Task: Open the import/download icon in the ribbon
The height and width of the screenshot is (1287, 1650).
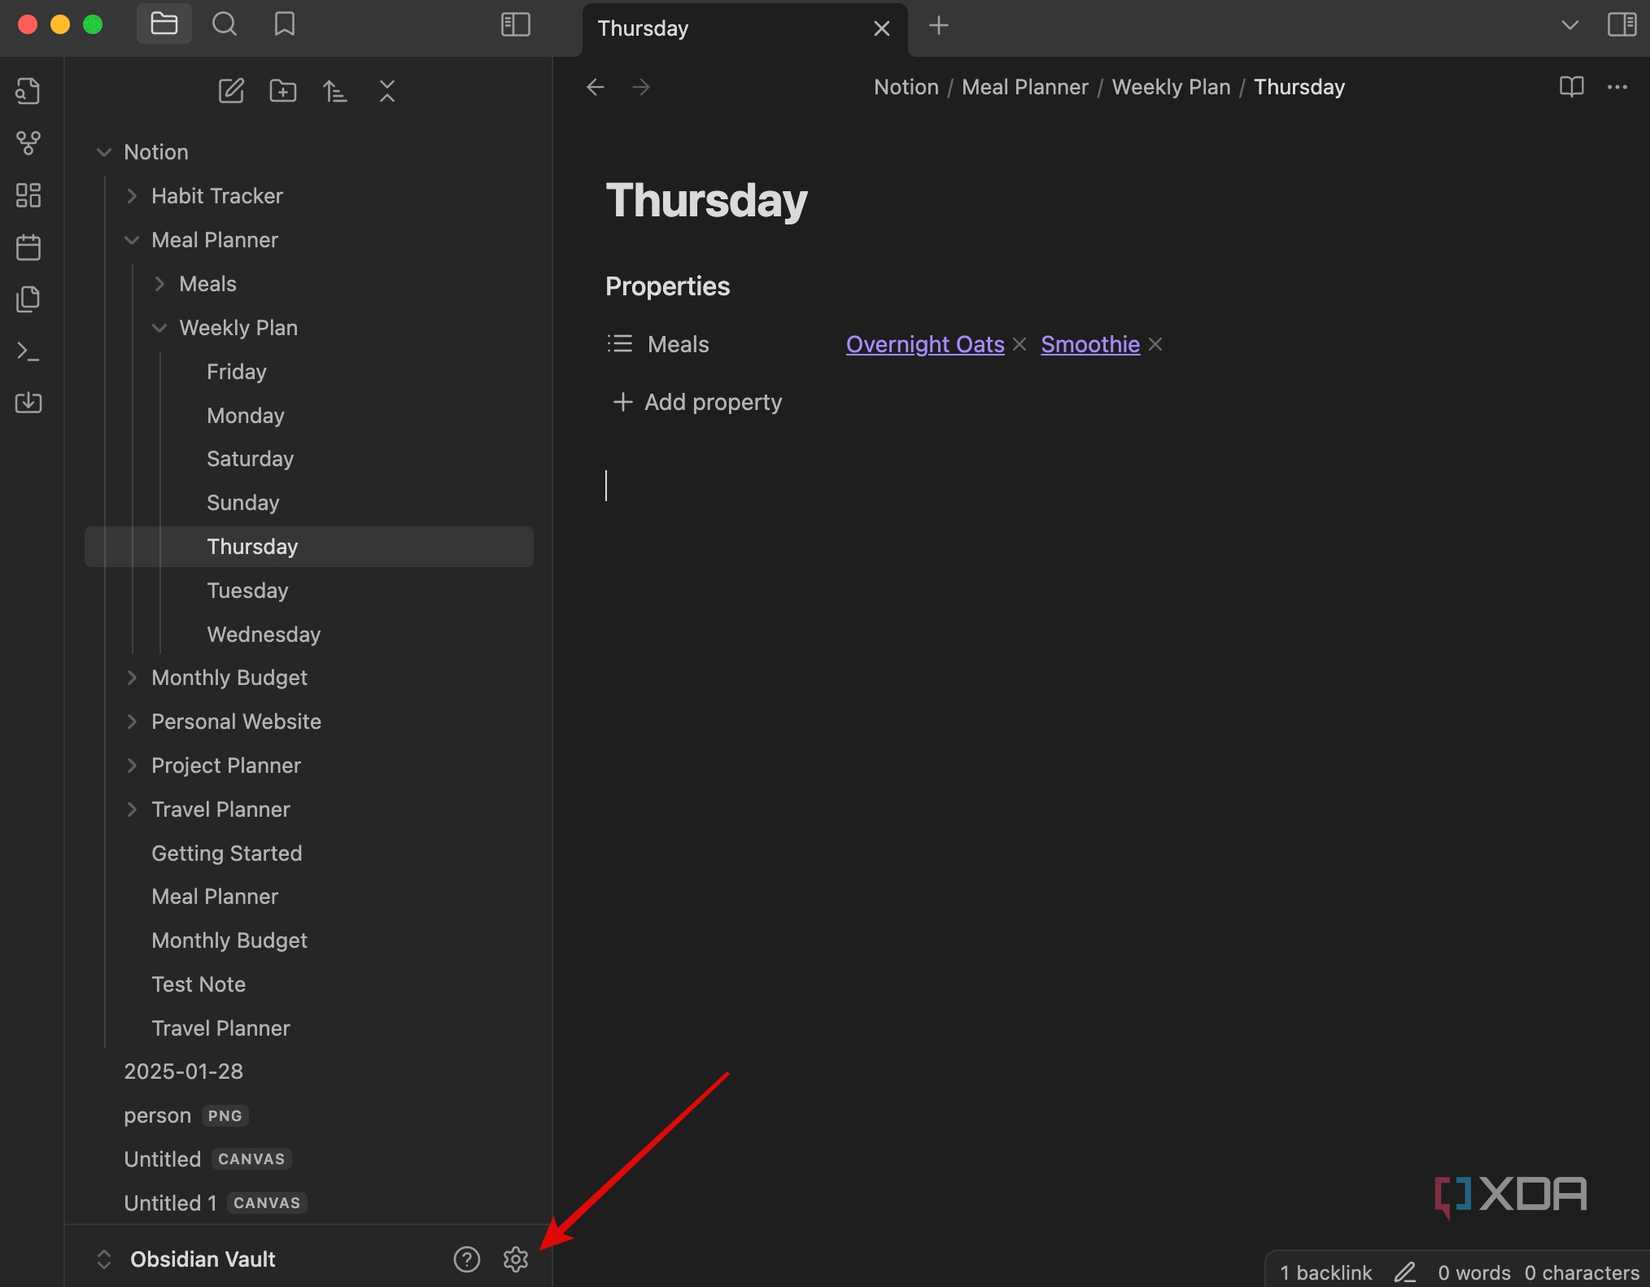Action: [x=28, y=403]
